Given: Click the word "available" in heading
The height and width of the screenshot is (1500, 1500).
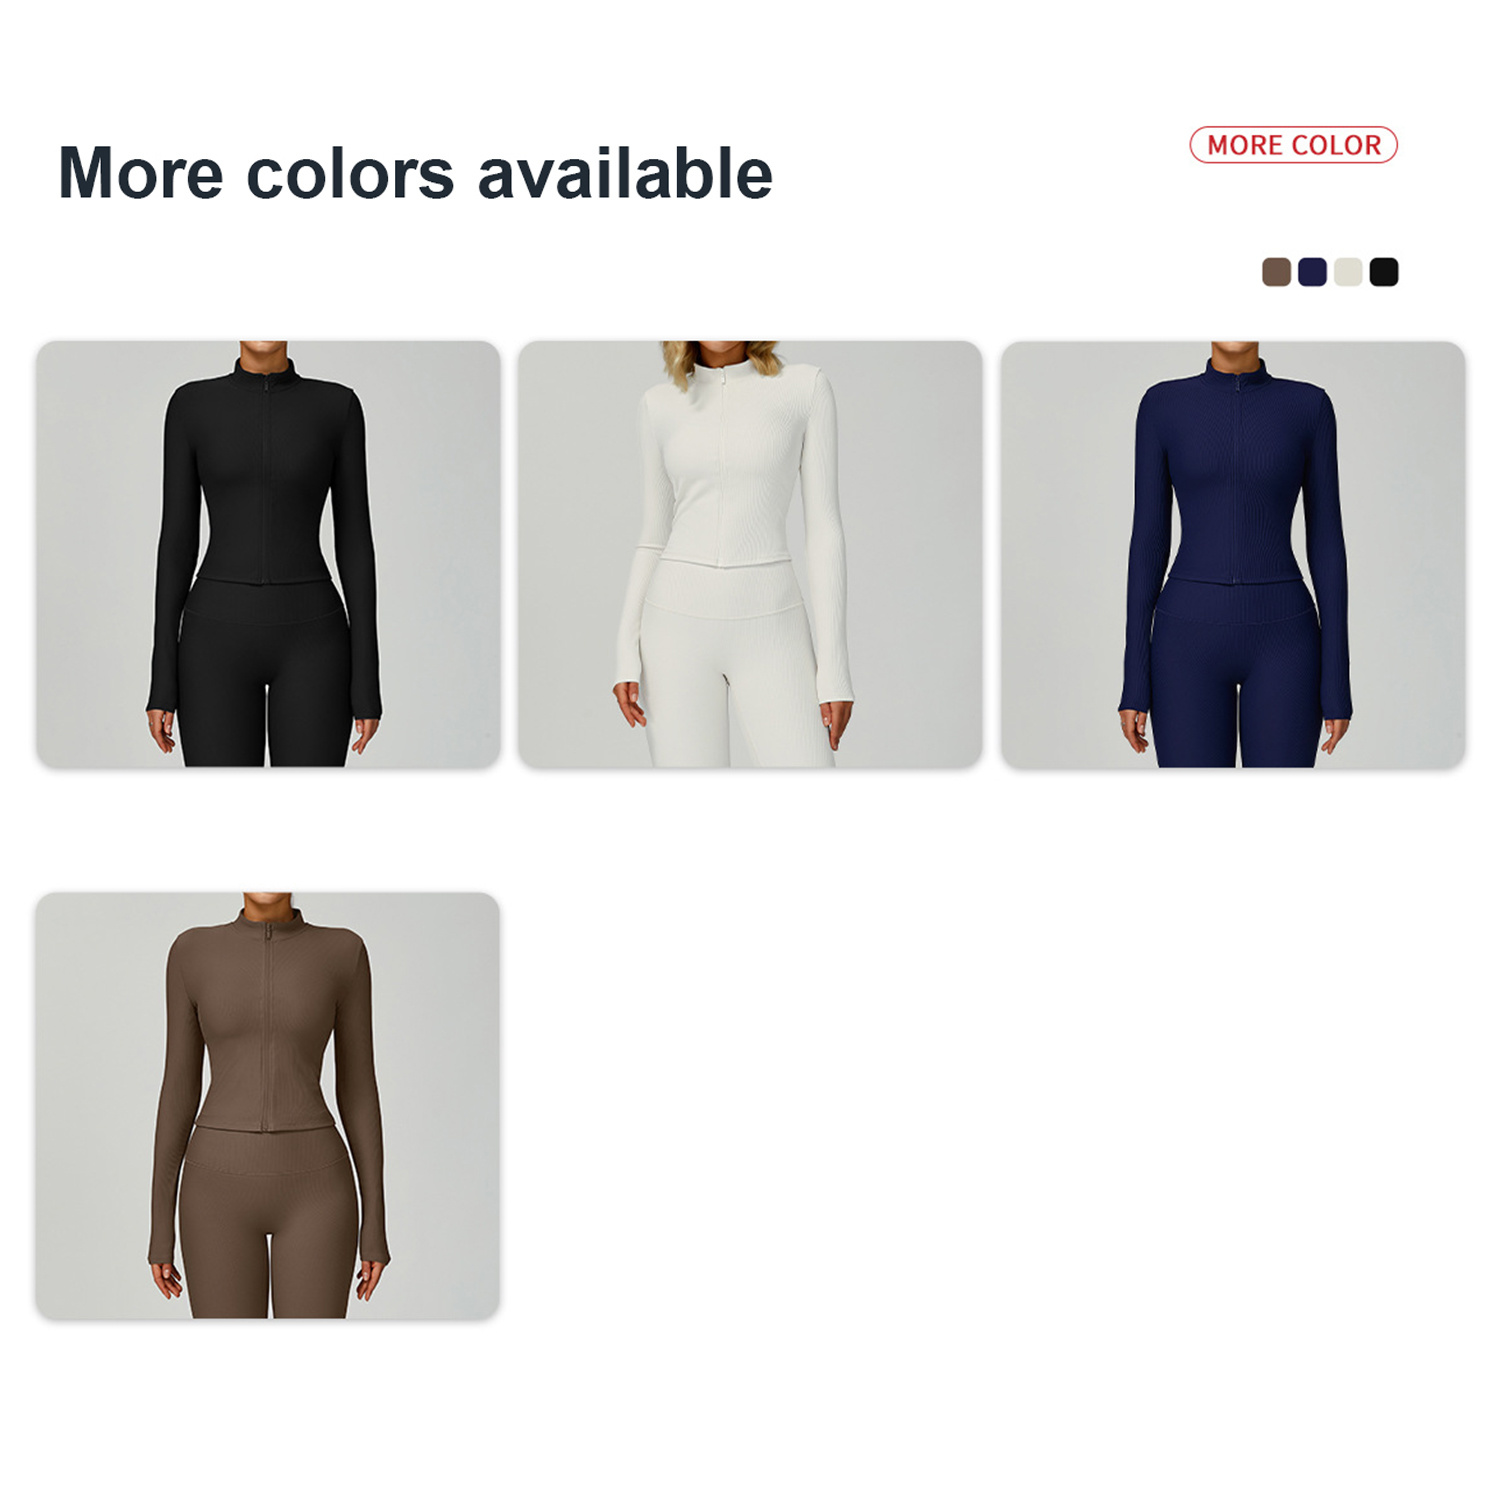Looking at the screenshot, I should point(625,173).
